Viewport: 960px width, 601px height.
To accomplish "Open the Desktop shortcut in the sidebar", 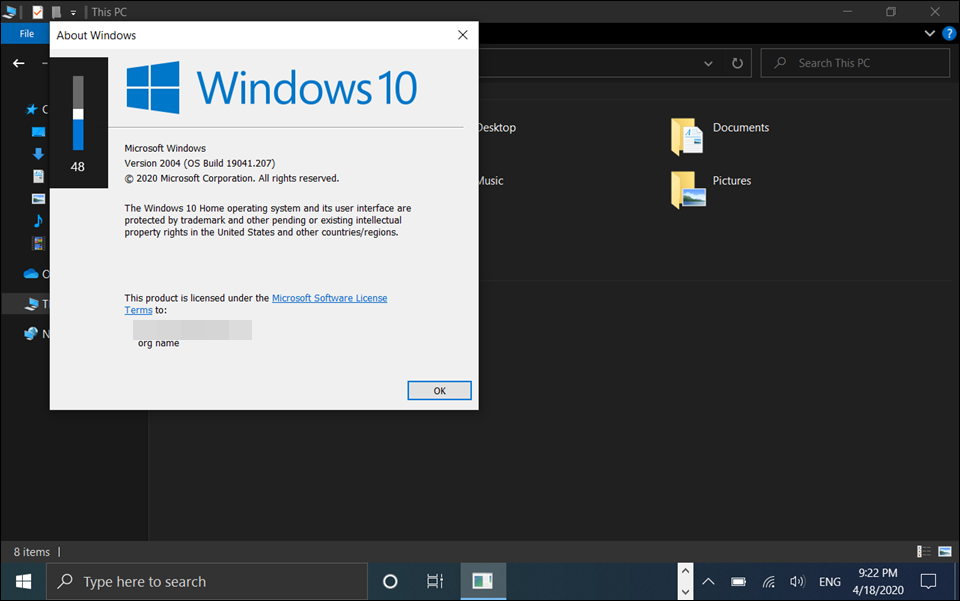I will pyautogui.click(x=38, y=132).
